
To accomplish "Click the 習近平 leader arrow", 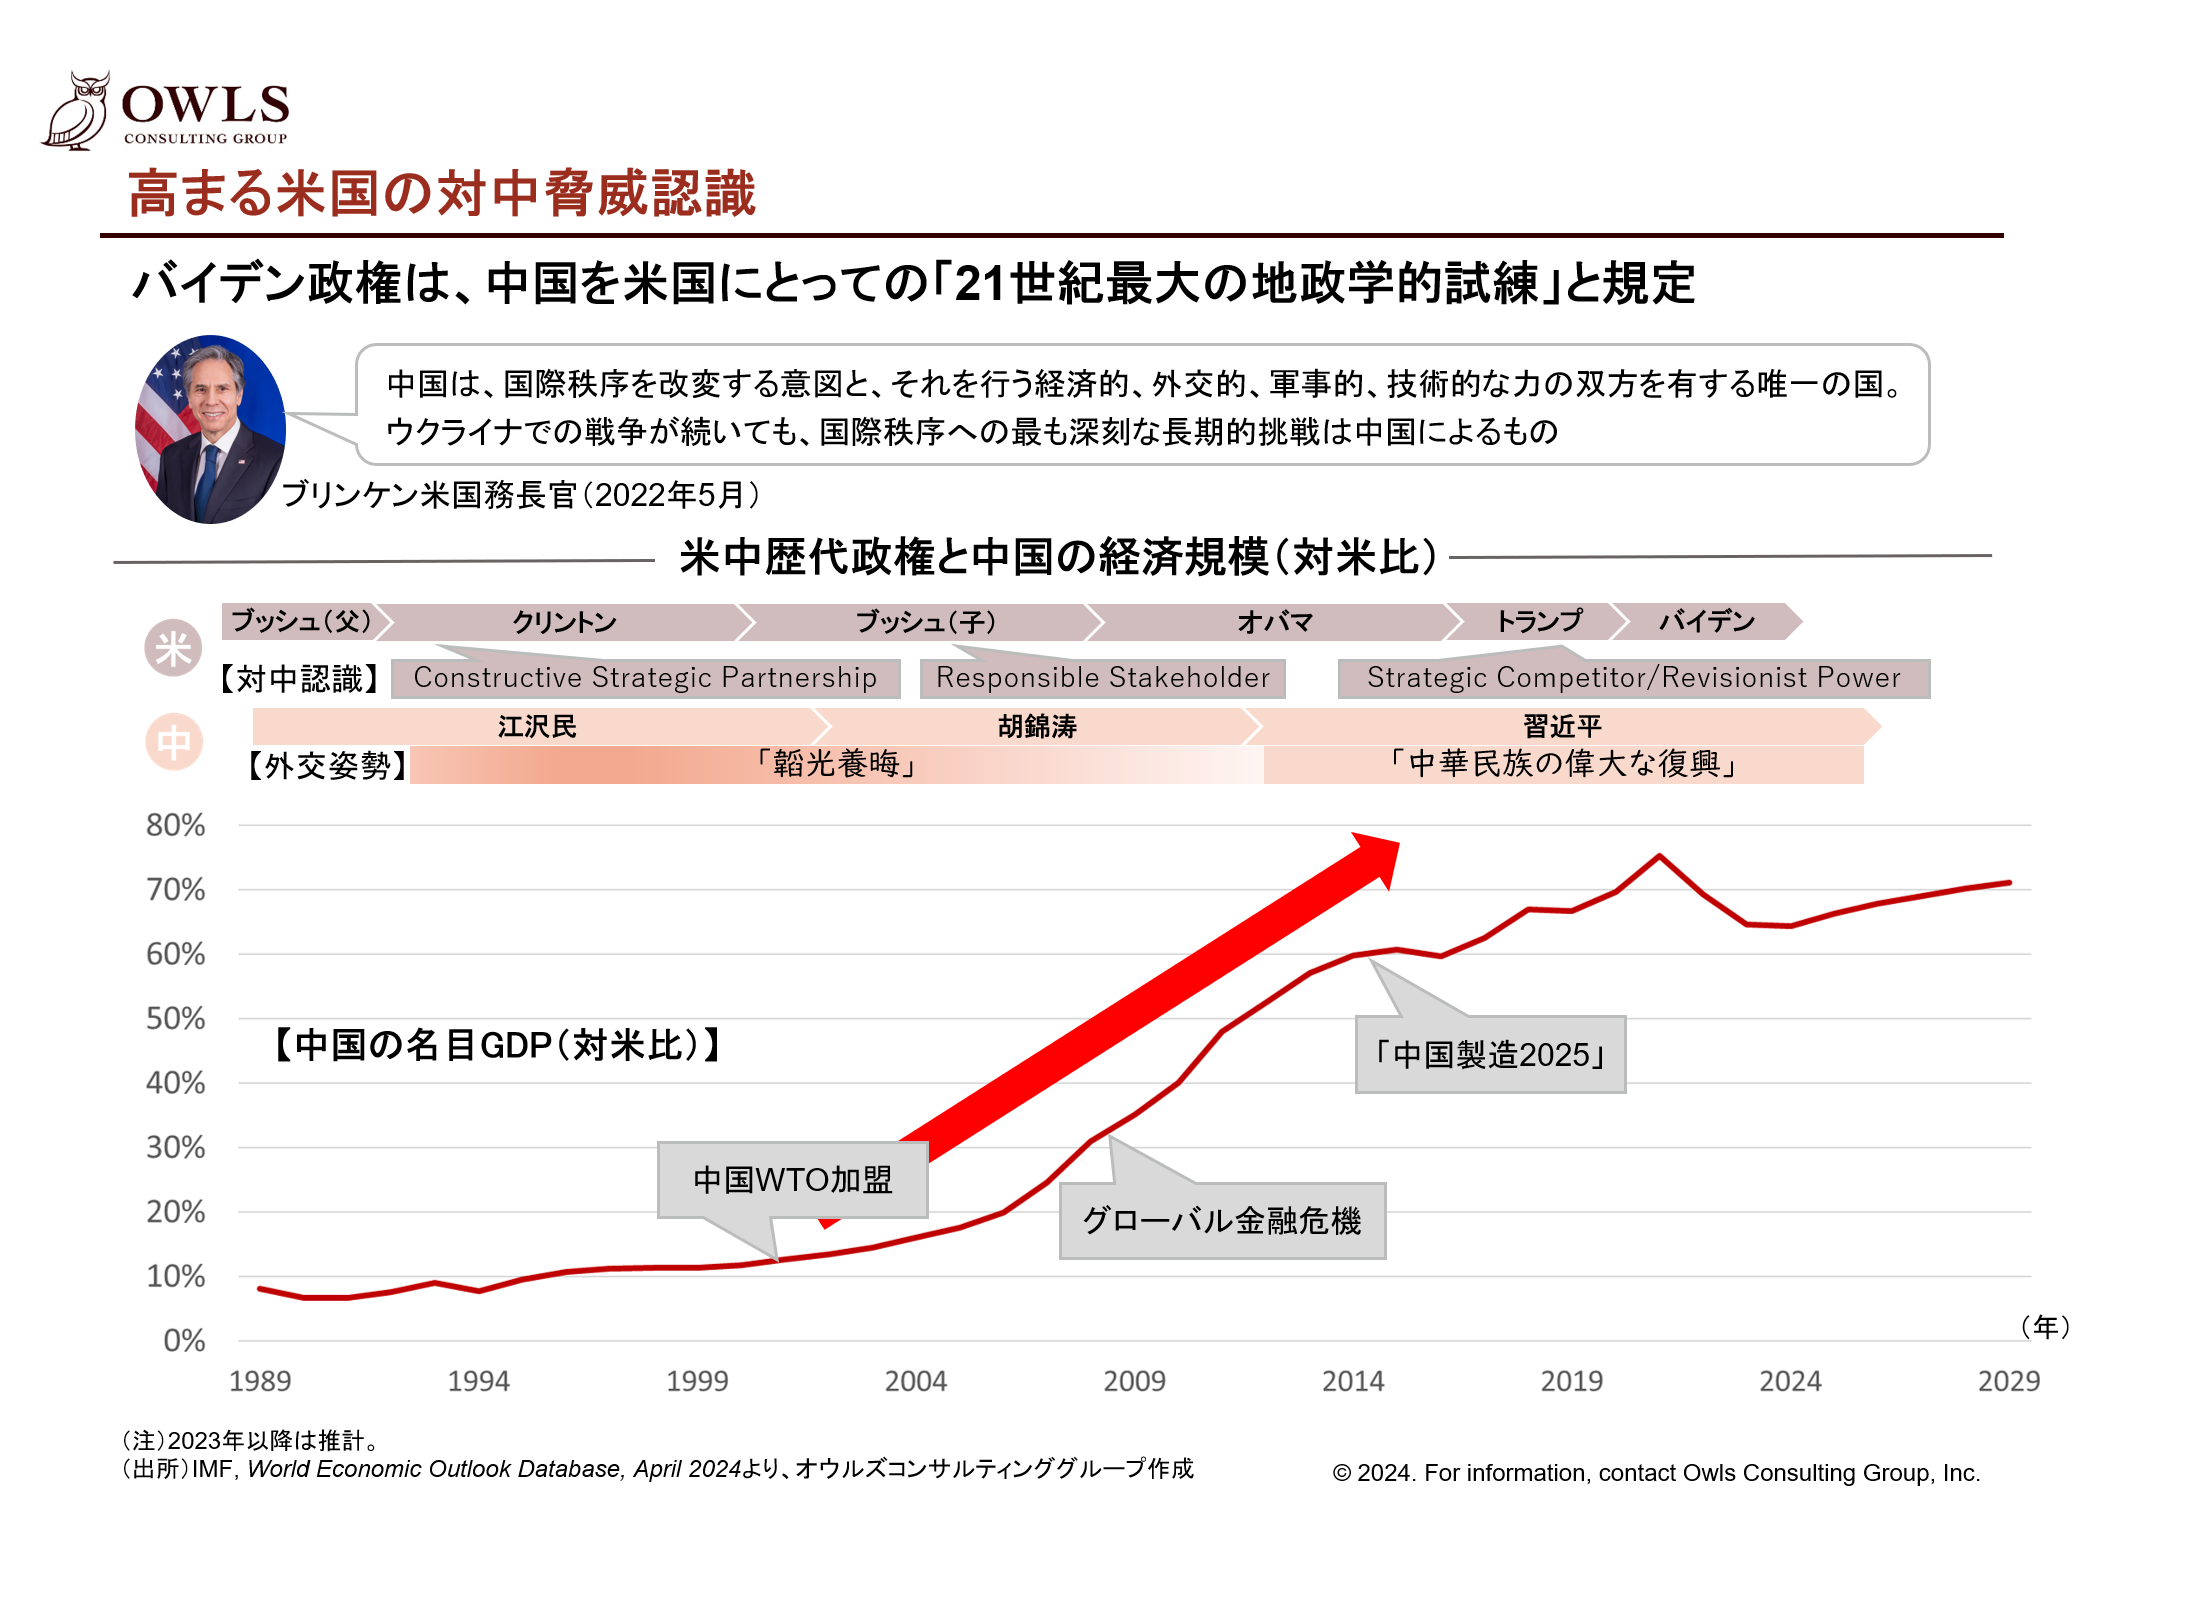I will click(1562, 726).
